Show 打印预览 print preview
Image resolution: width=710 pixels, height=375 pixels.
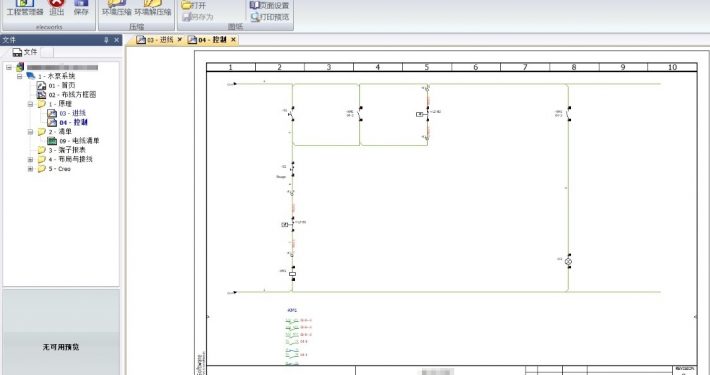tap(270, 17)
